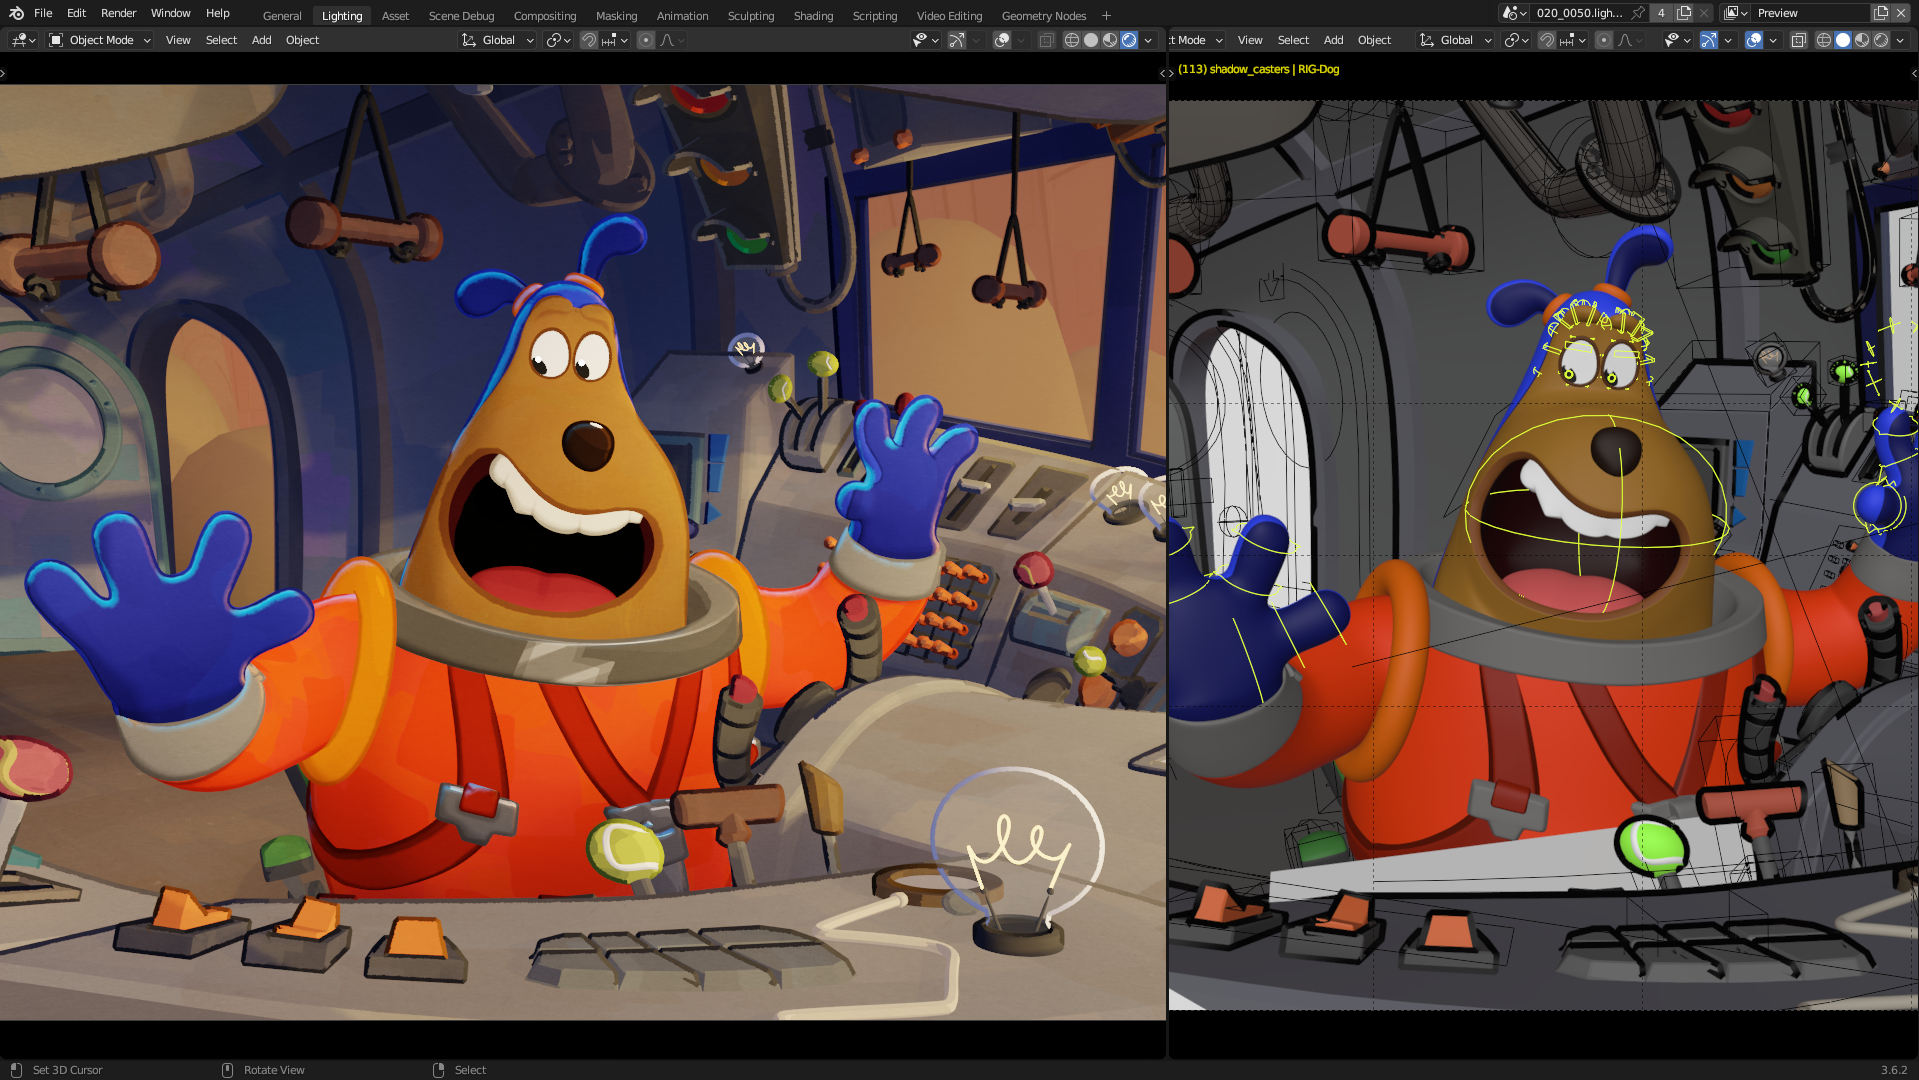Viewport: 1919px width, 1080px height.
Task: Toggle snapping magnet in left viewport
Action: 589,40
